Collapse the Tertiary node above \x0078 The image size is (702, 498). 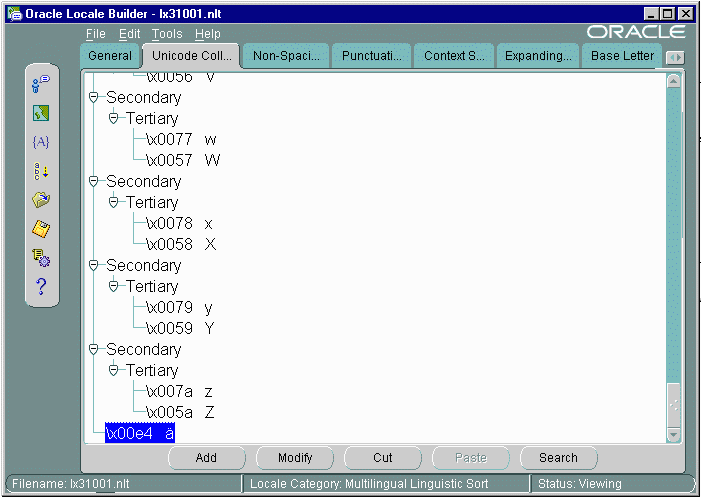pos(113,203)
